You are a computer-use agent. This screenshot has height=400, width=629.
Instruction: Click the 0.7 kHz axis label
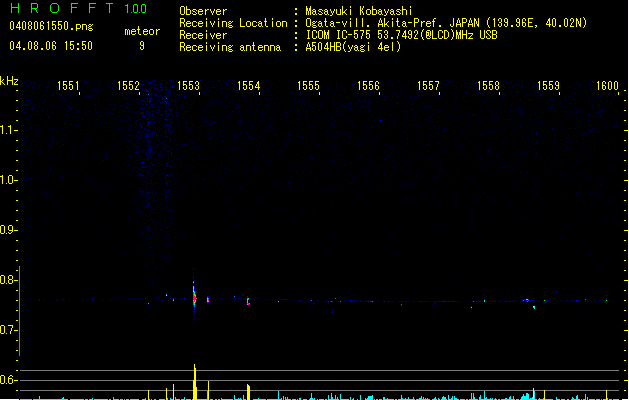tap(8, 330)
